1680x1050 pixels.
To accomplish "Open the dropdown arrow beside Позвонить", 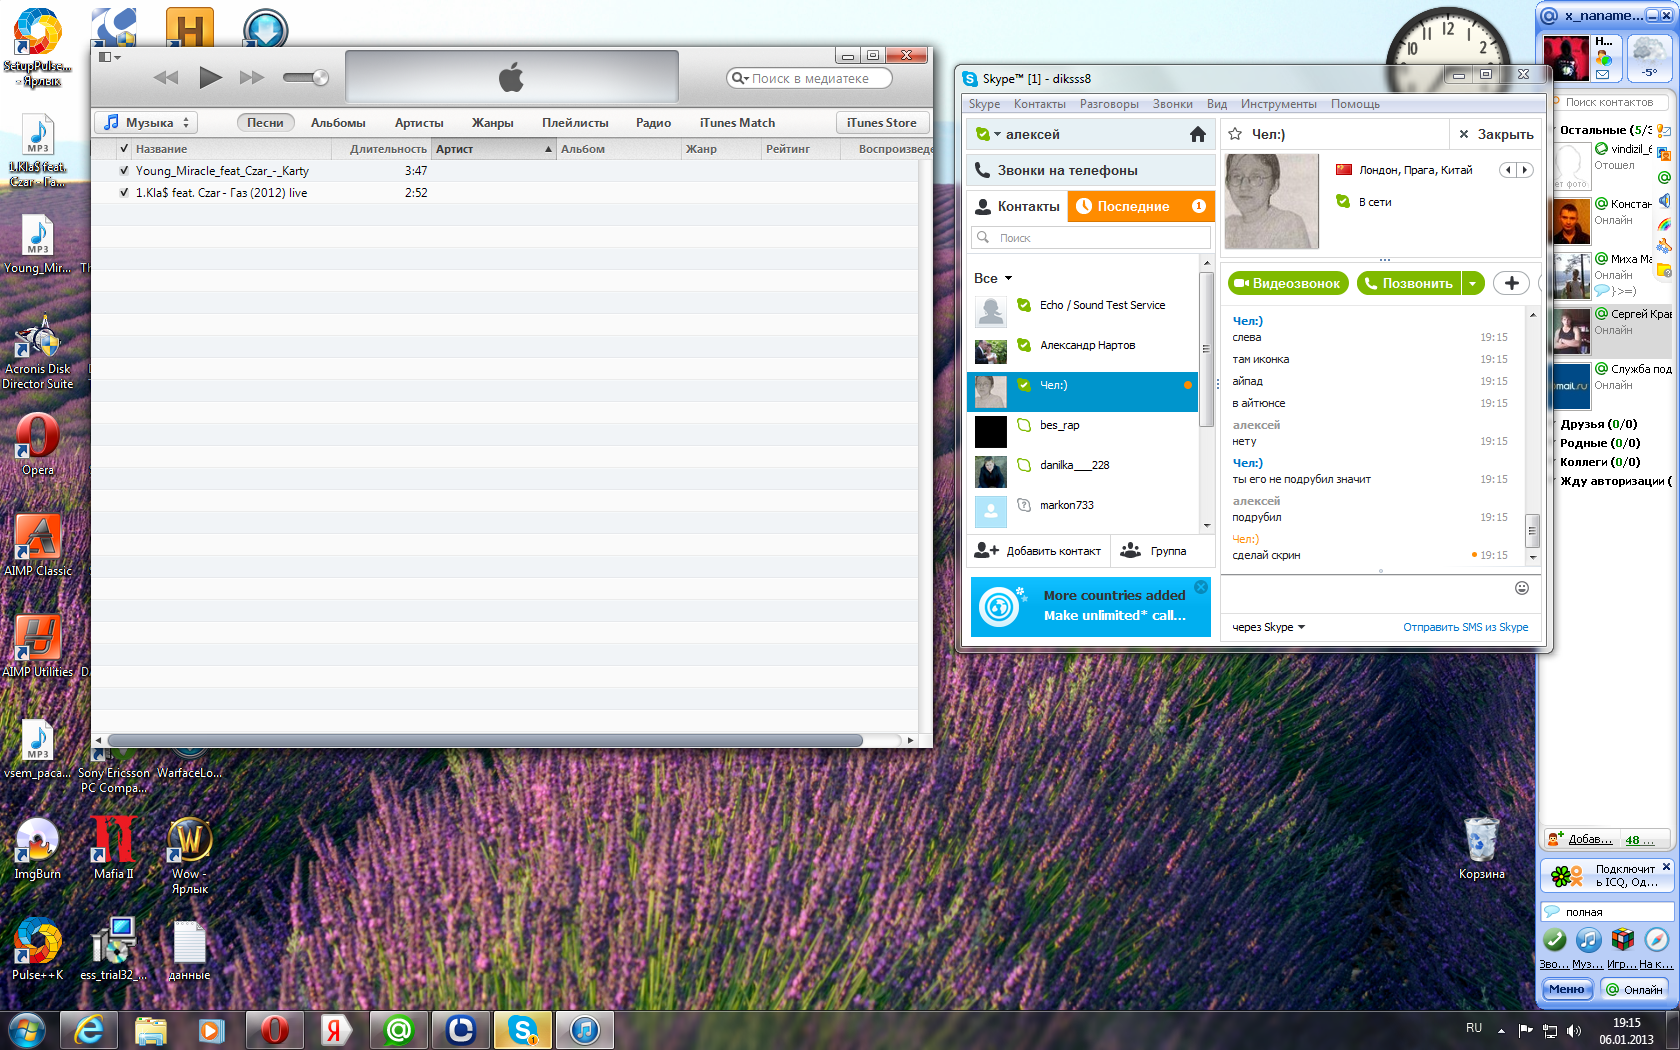I will pyautogui.click(x=1473, y=284).
